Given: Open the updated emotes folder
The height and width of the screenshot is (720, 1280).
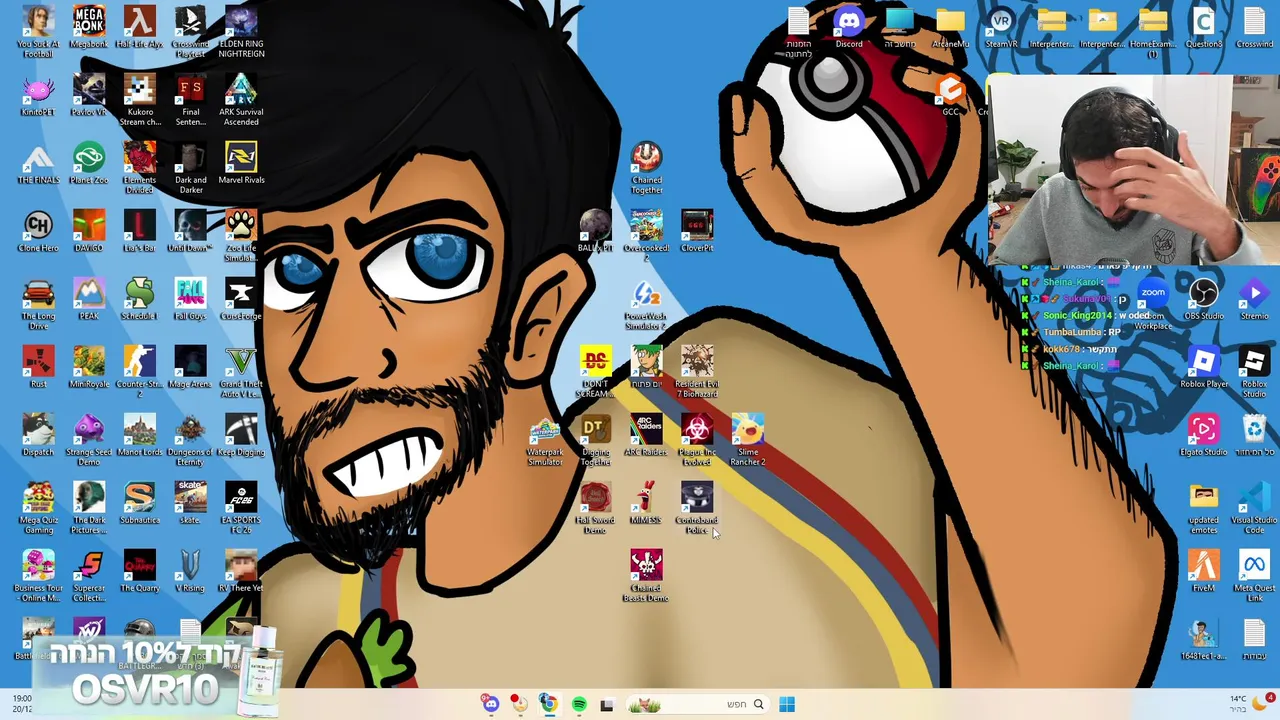Looking at the screenshot, I should click(x=1204, y=508).
